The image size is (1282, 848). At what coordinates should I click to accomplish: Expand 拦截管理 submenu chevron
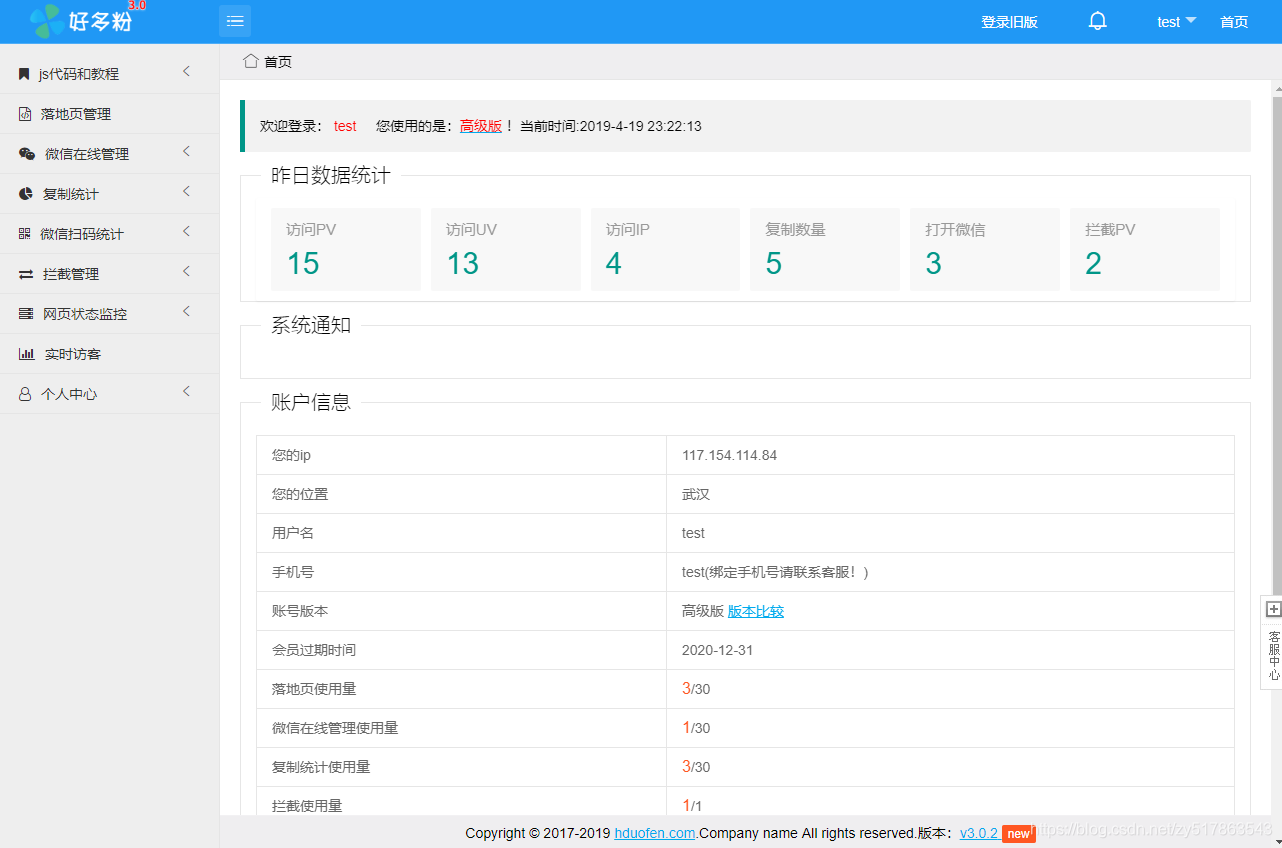point(186,272)
